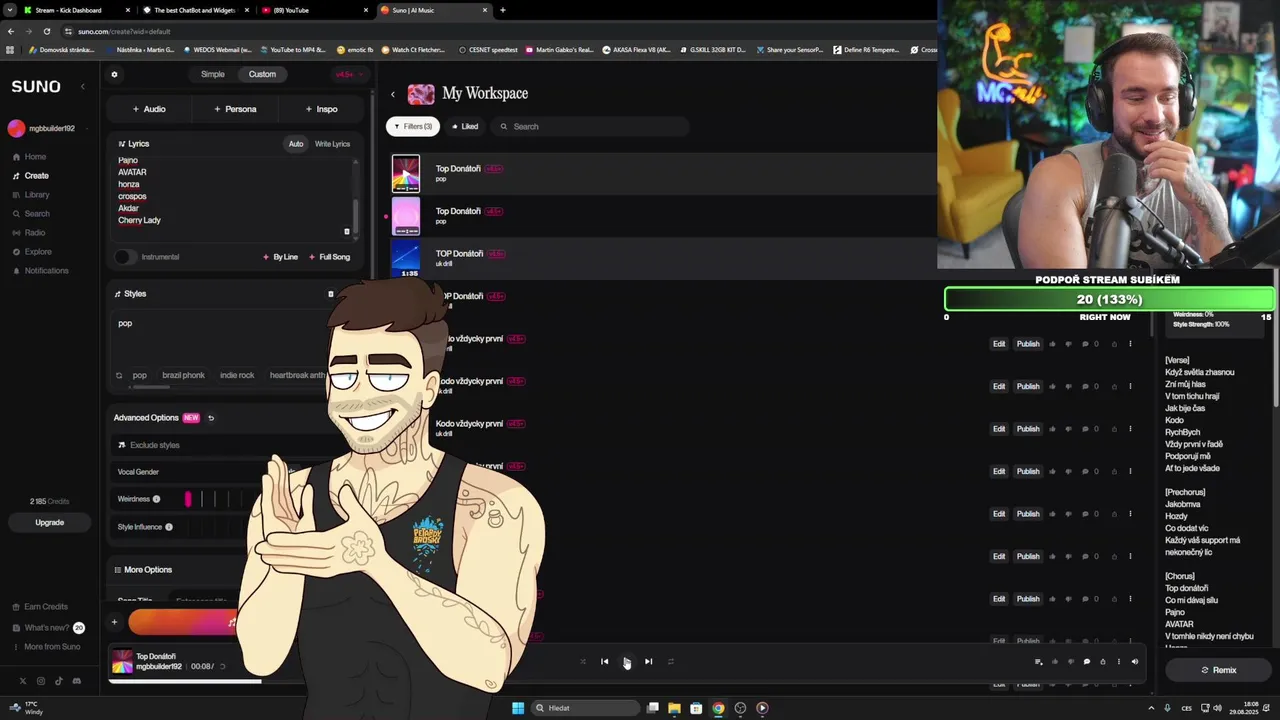Go back using the arrow beside My Workspace
The height and width of the screenshot is (720, 1280).
click(393, 94)
